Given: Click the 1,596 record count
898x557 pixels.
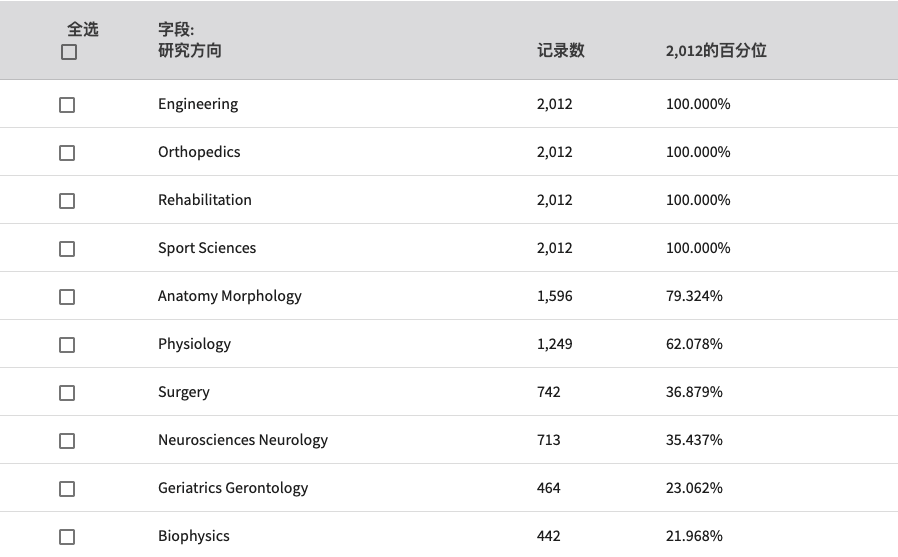Looking at the screenshot, I should [554, 296].
